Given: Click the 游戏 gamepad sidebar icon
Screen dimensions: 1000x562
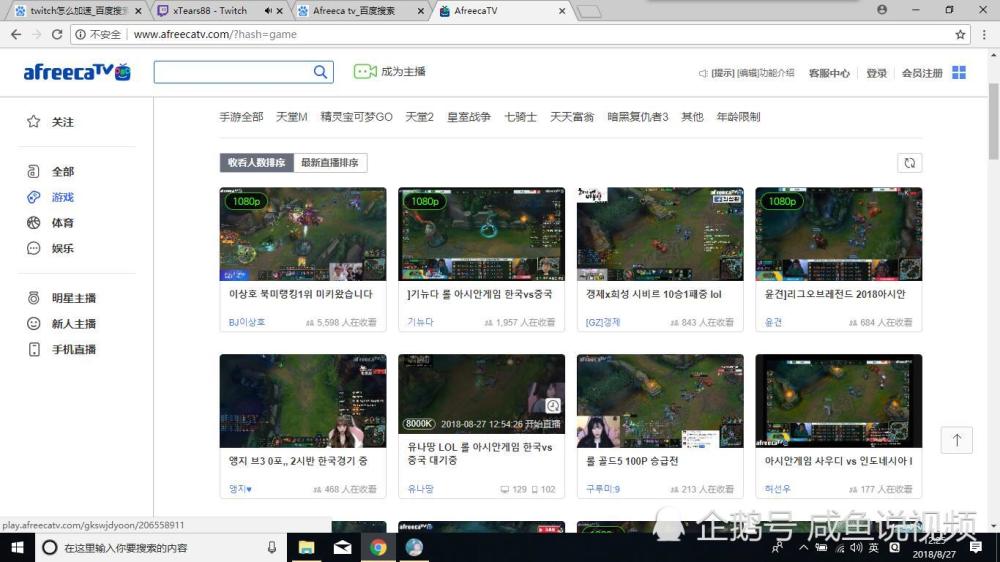Looking at the screenshot, I should point(34,197).
